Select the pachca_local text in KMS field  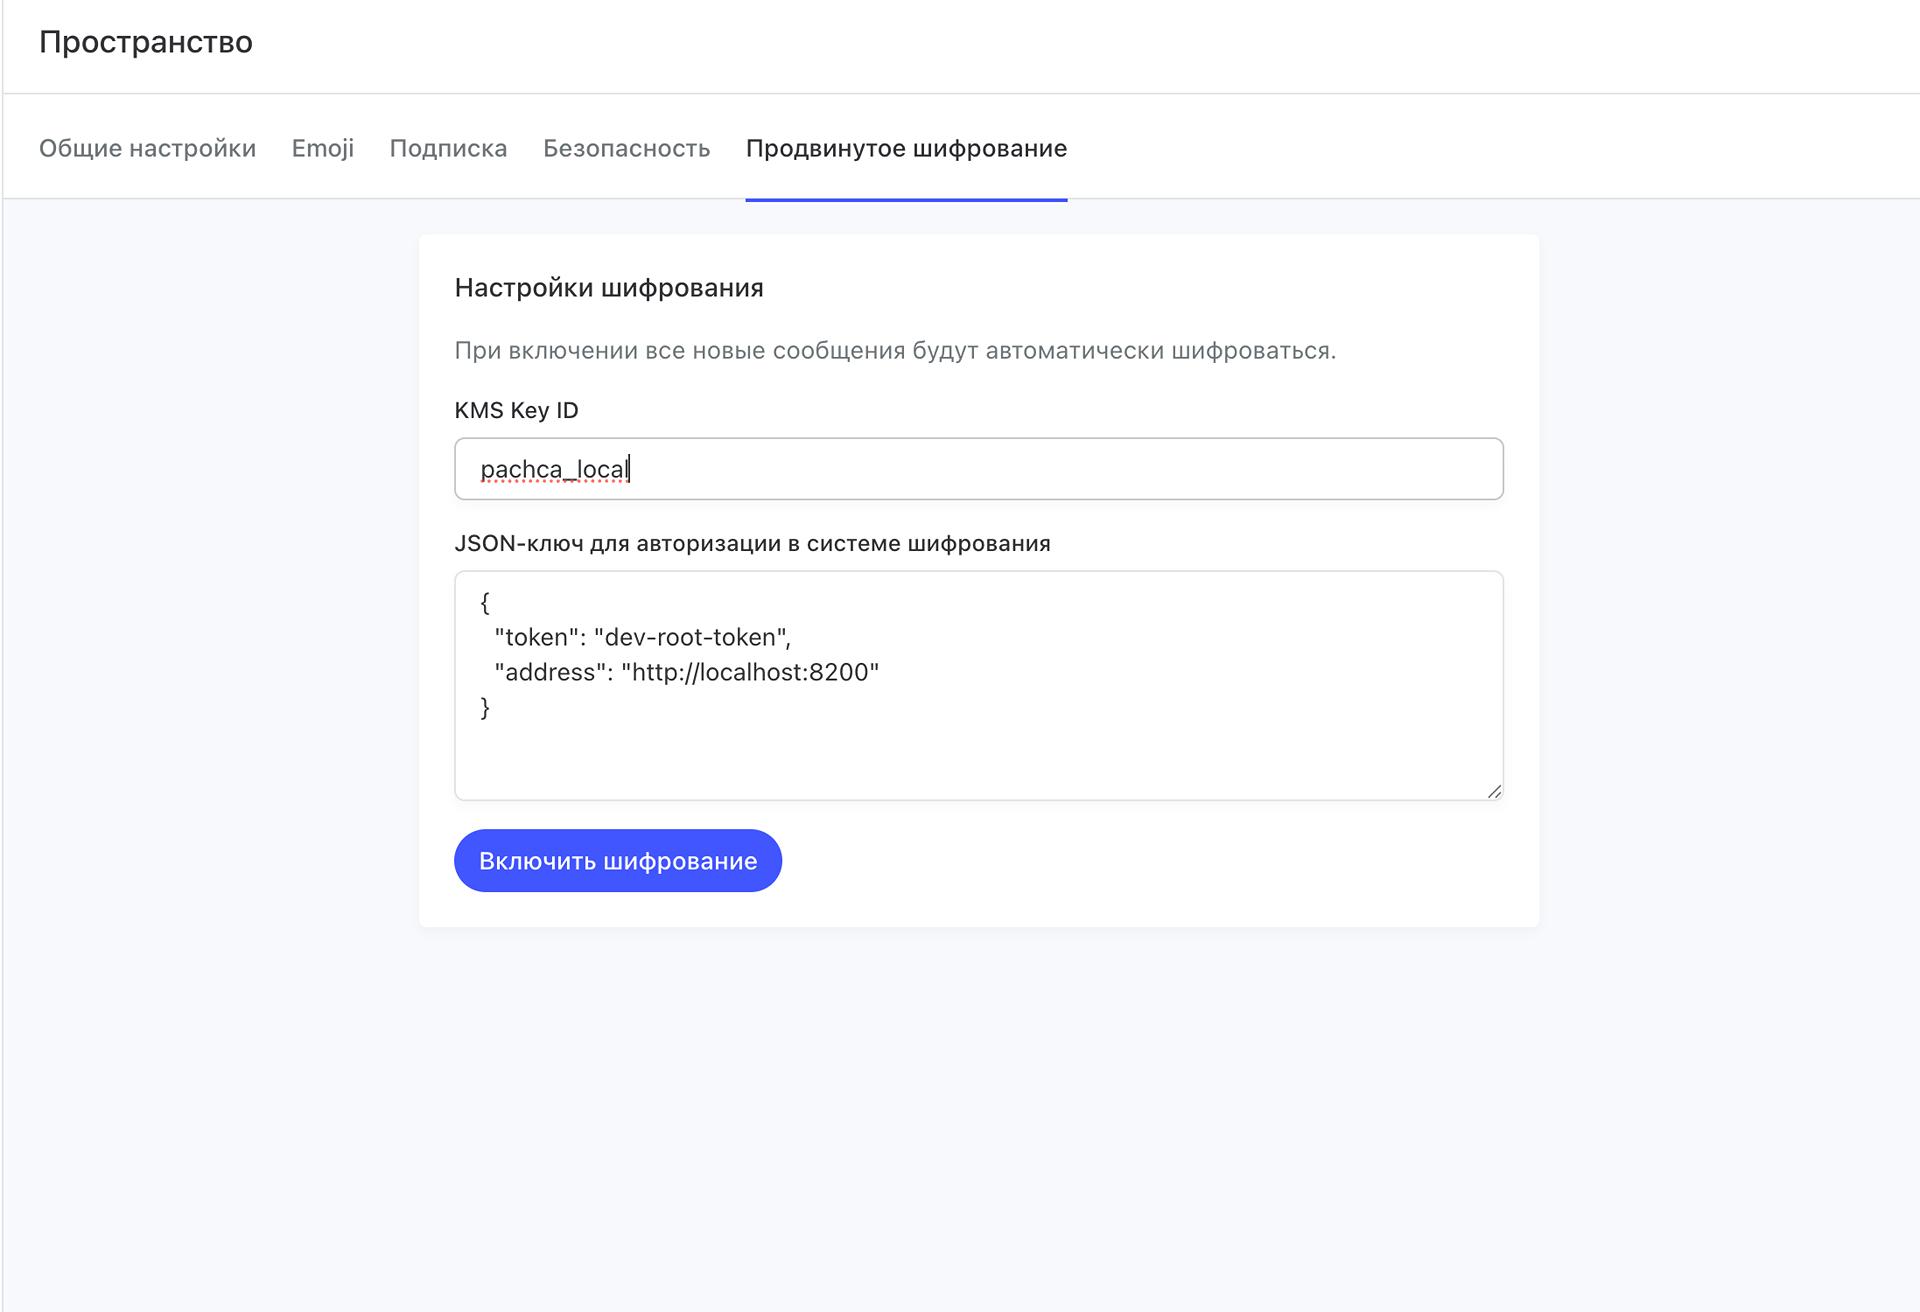click(555, 468)
